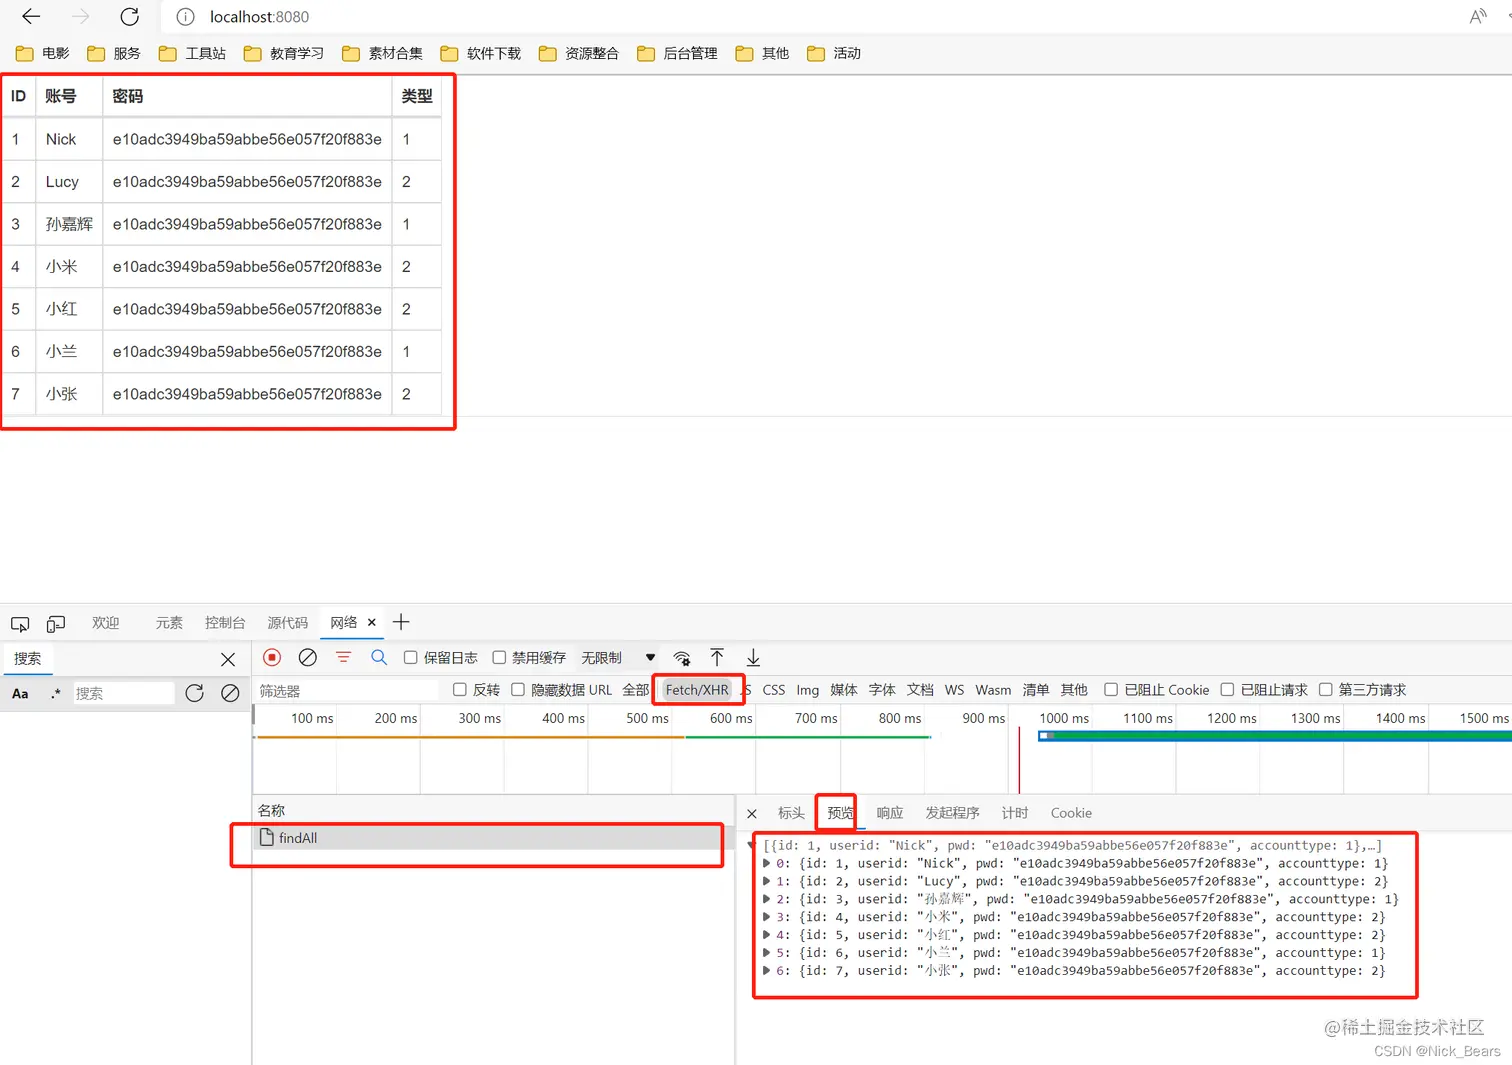Expand preview item 3 小米
1512x1065 pixels.
pos(767,917)
